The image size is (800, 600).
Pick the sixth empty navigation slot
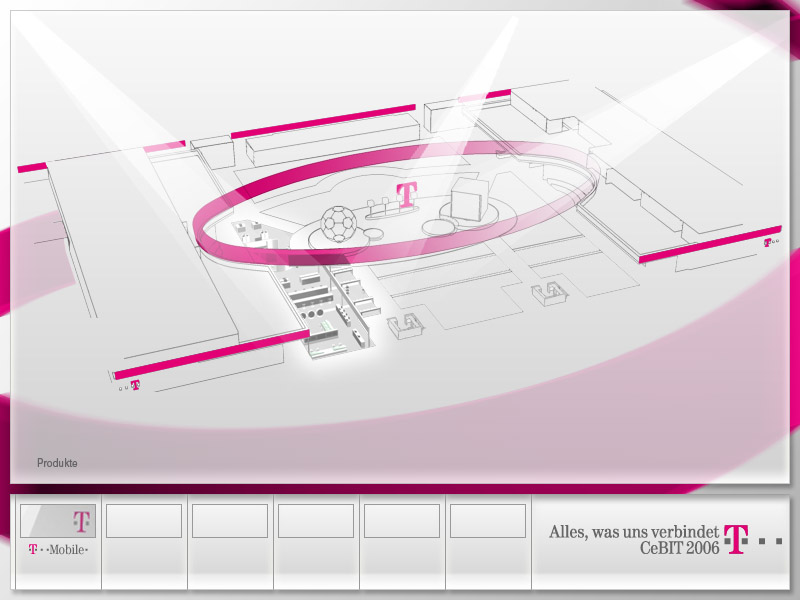tap(488, 521)
